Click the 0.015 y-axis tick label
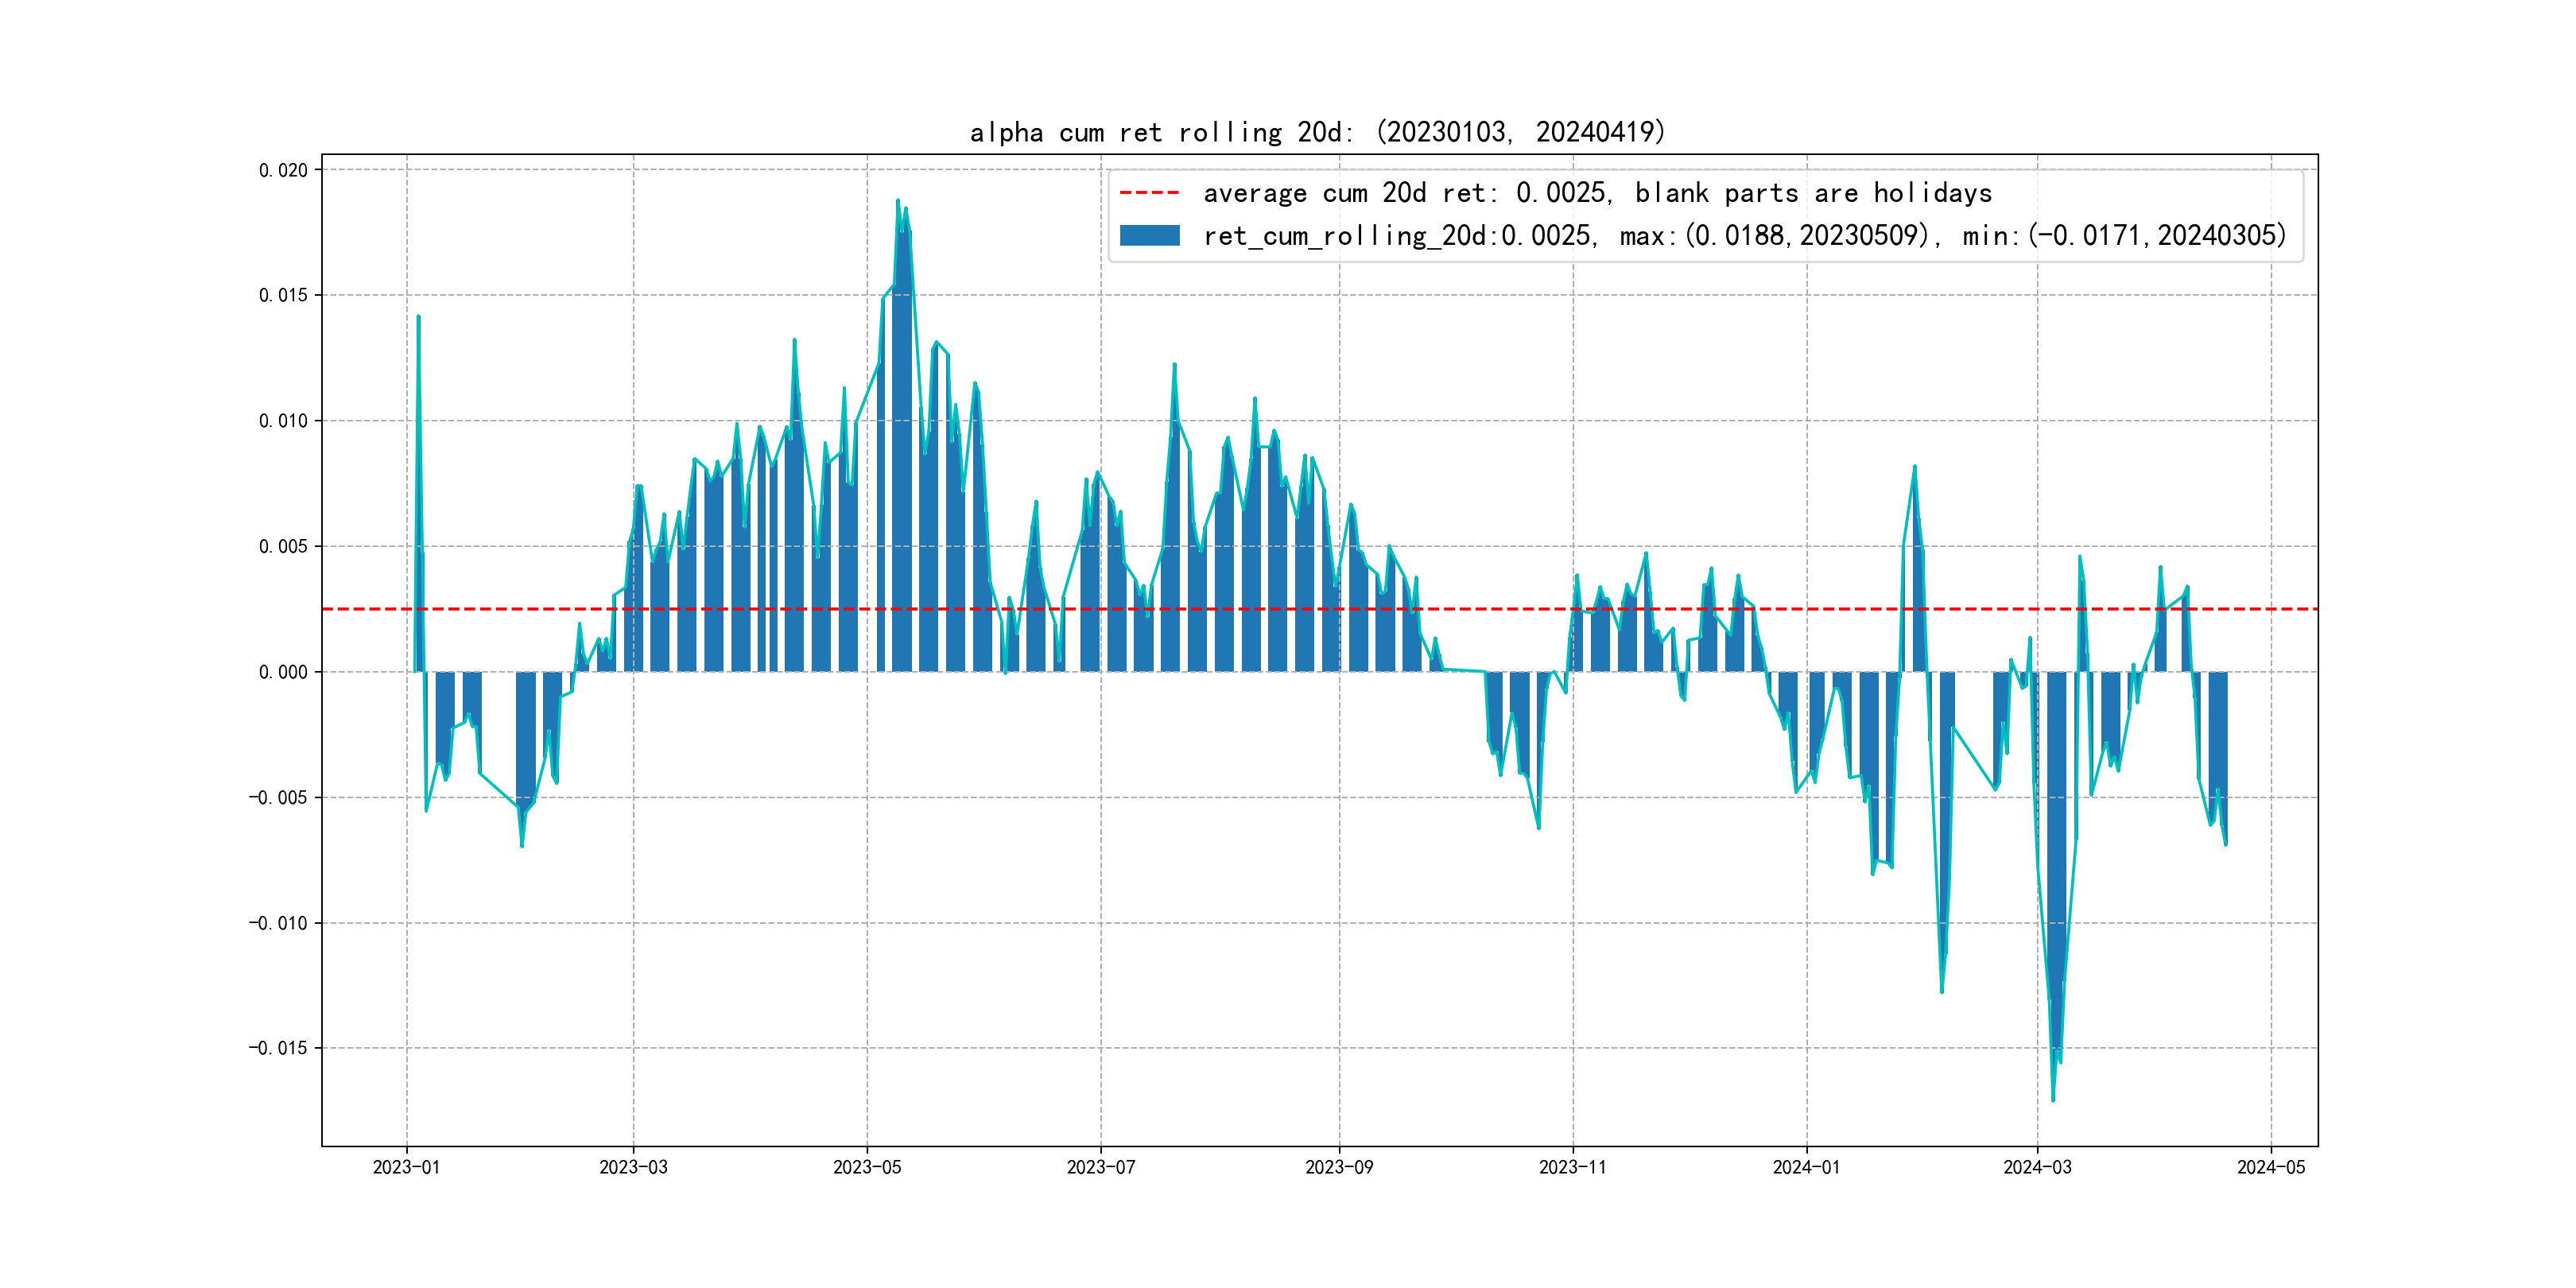The image size is (2576, 1288). coord(283,295)
